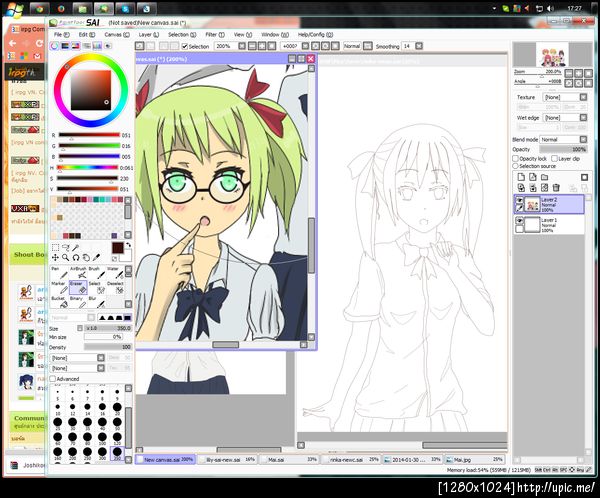The height and width of the screenshot is (498, 600).
Task: Open the Window menu
Action: pos(275,34)
